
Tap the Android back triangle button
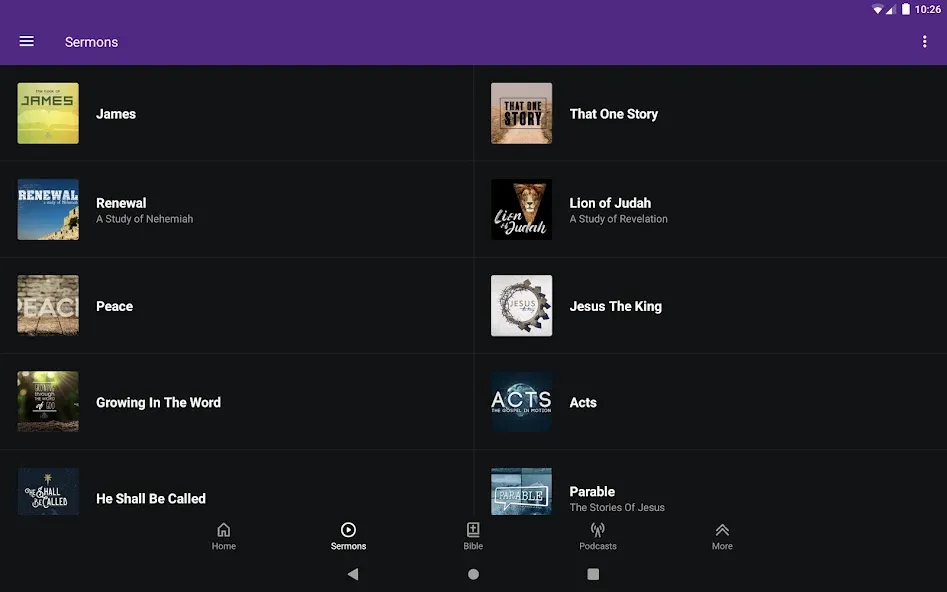pyautogui.click(x=353, y=574)
